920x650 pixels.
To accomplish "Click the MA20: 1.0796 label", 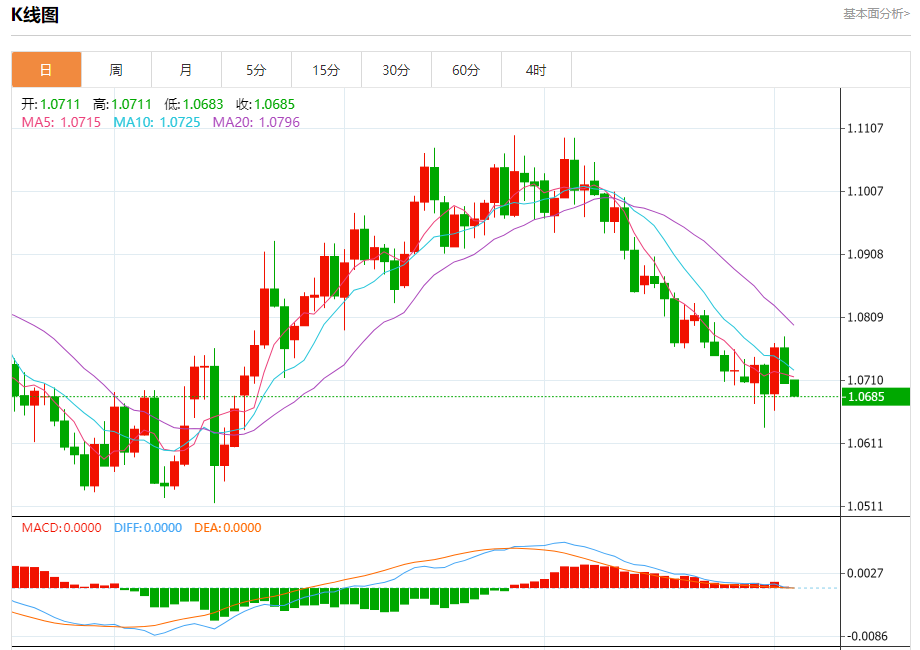I will (256, 122).
